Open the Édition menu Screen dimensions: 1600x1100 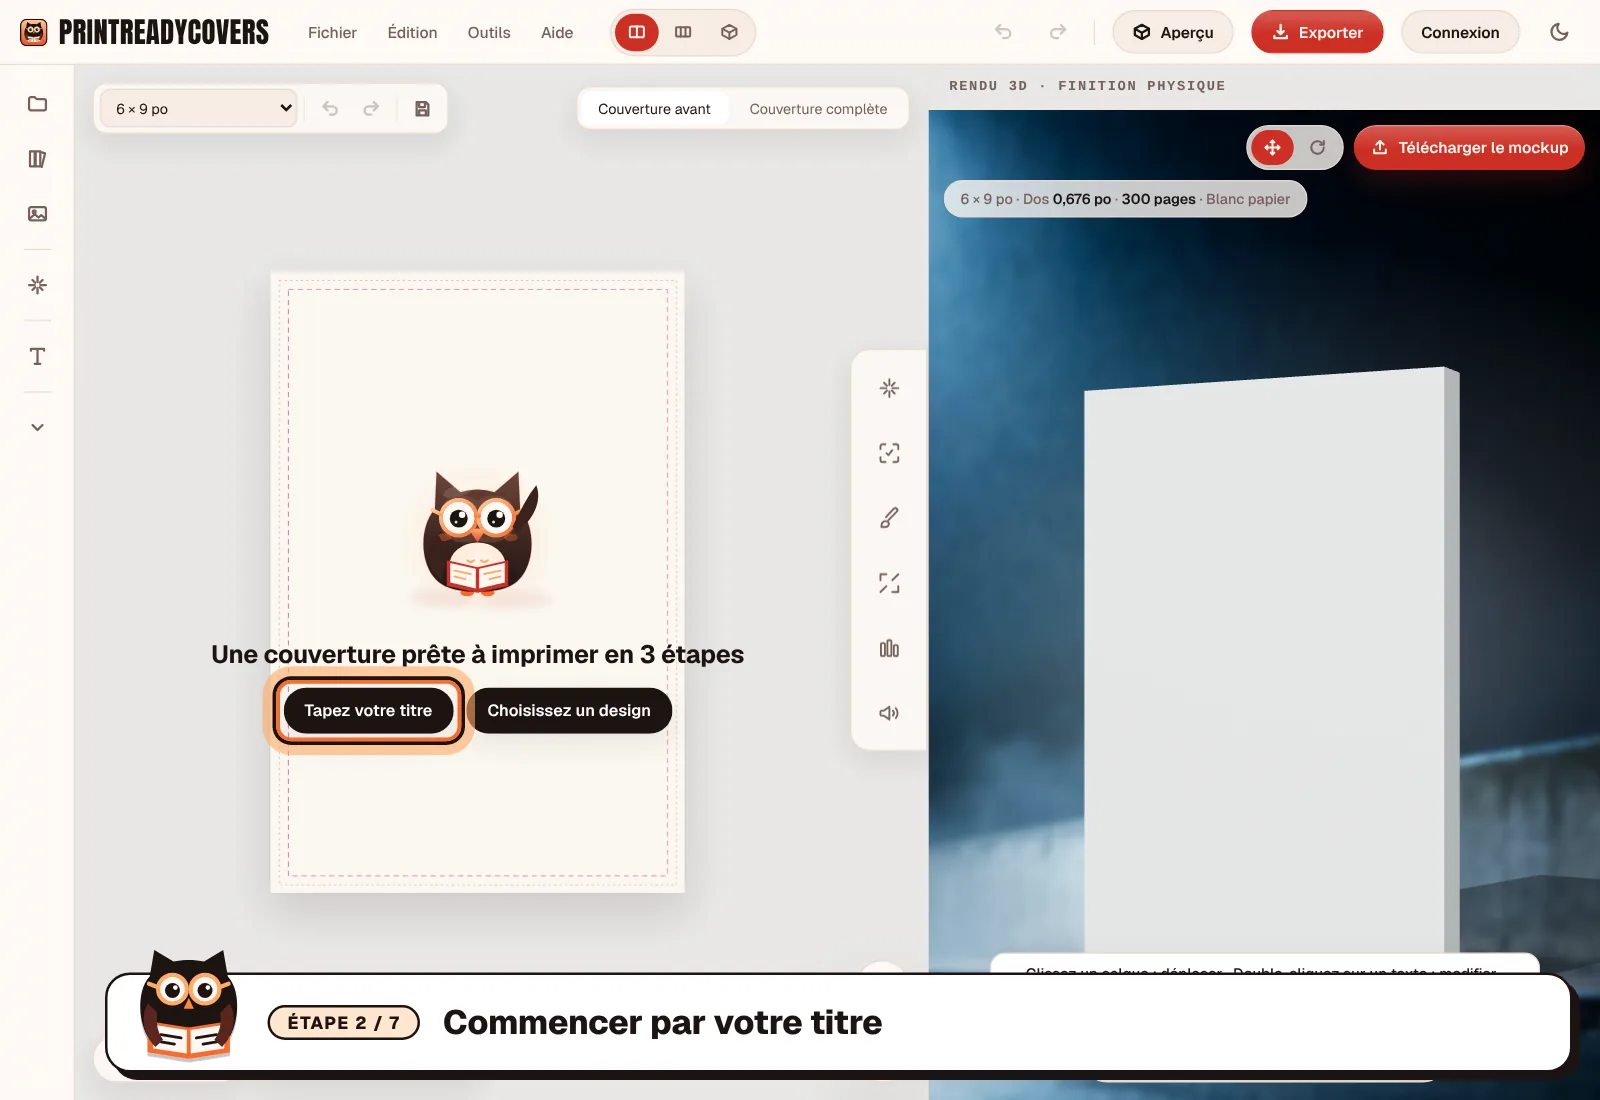[412, 32]
